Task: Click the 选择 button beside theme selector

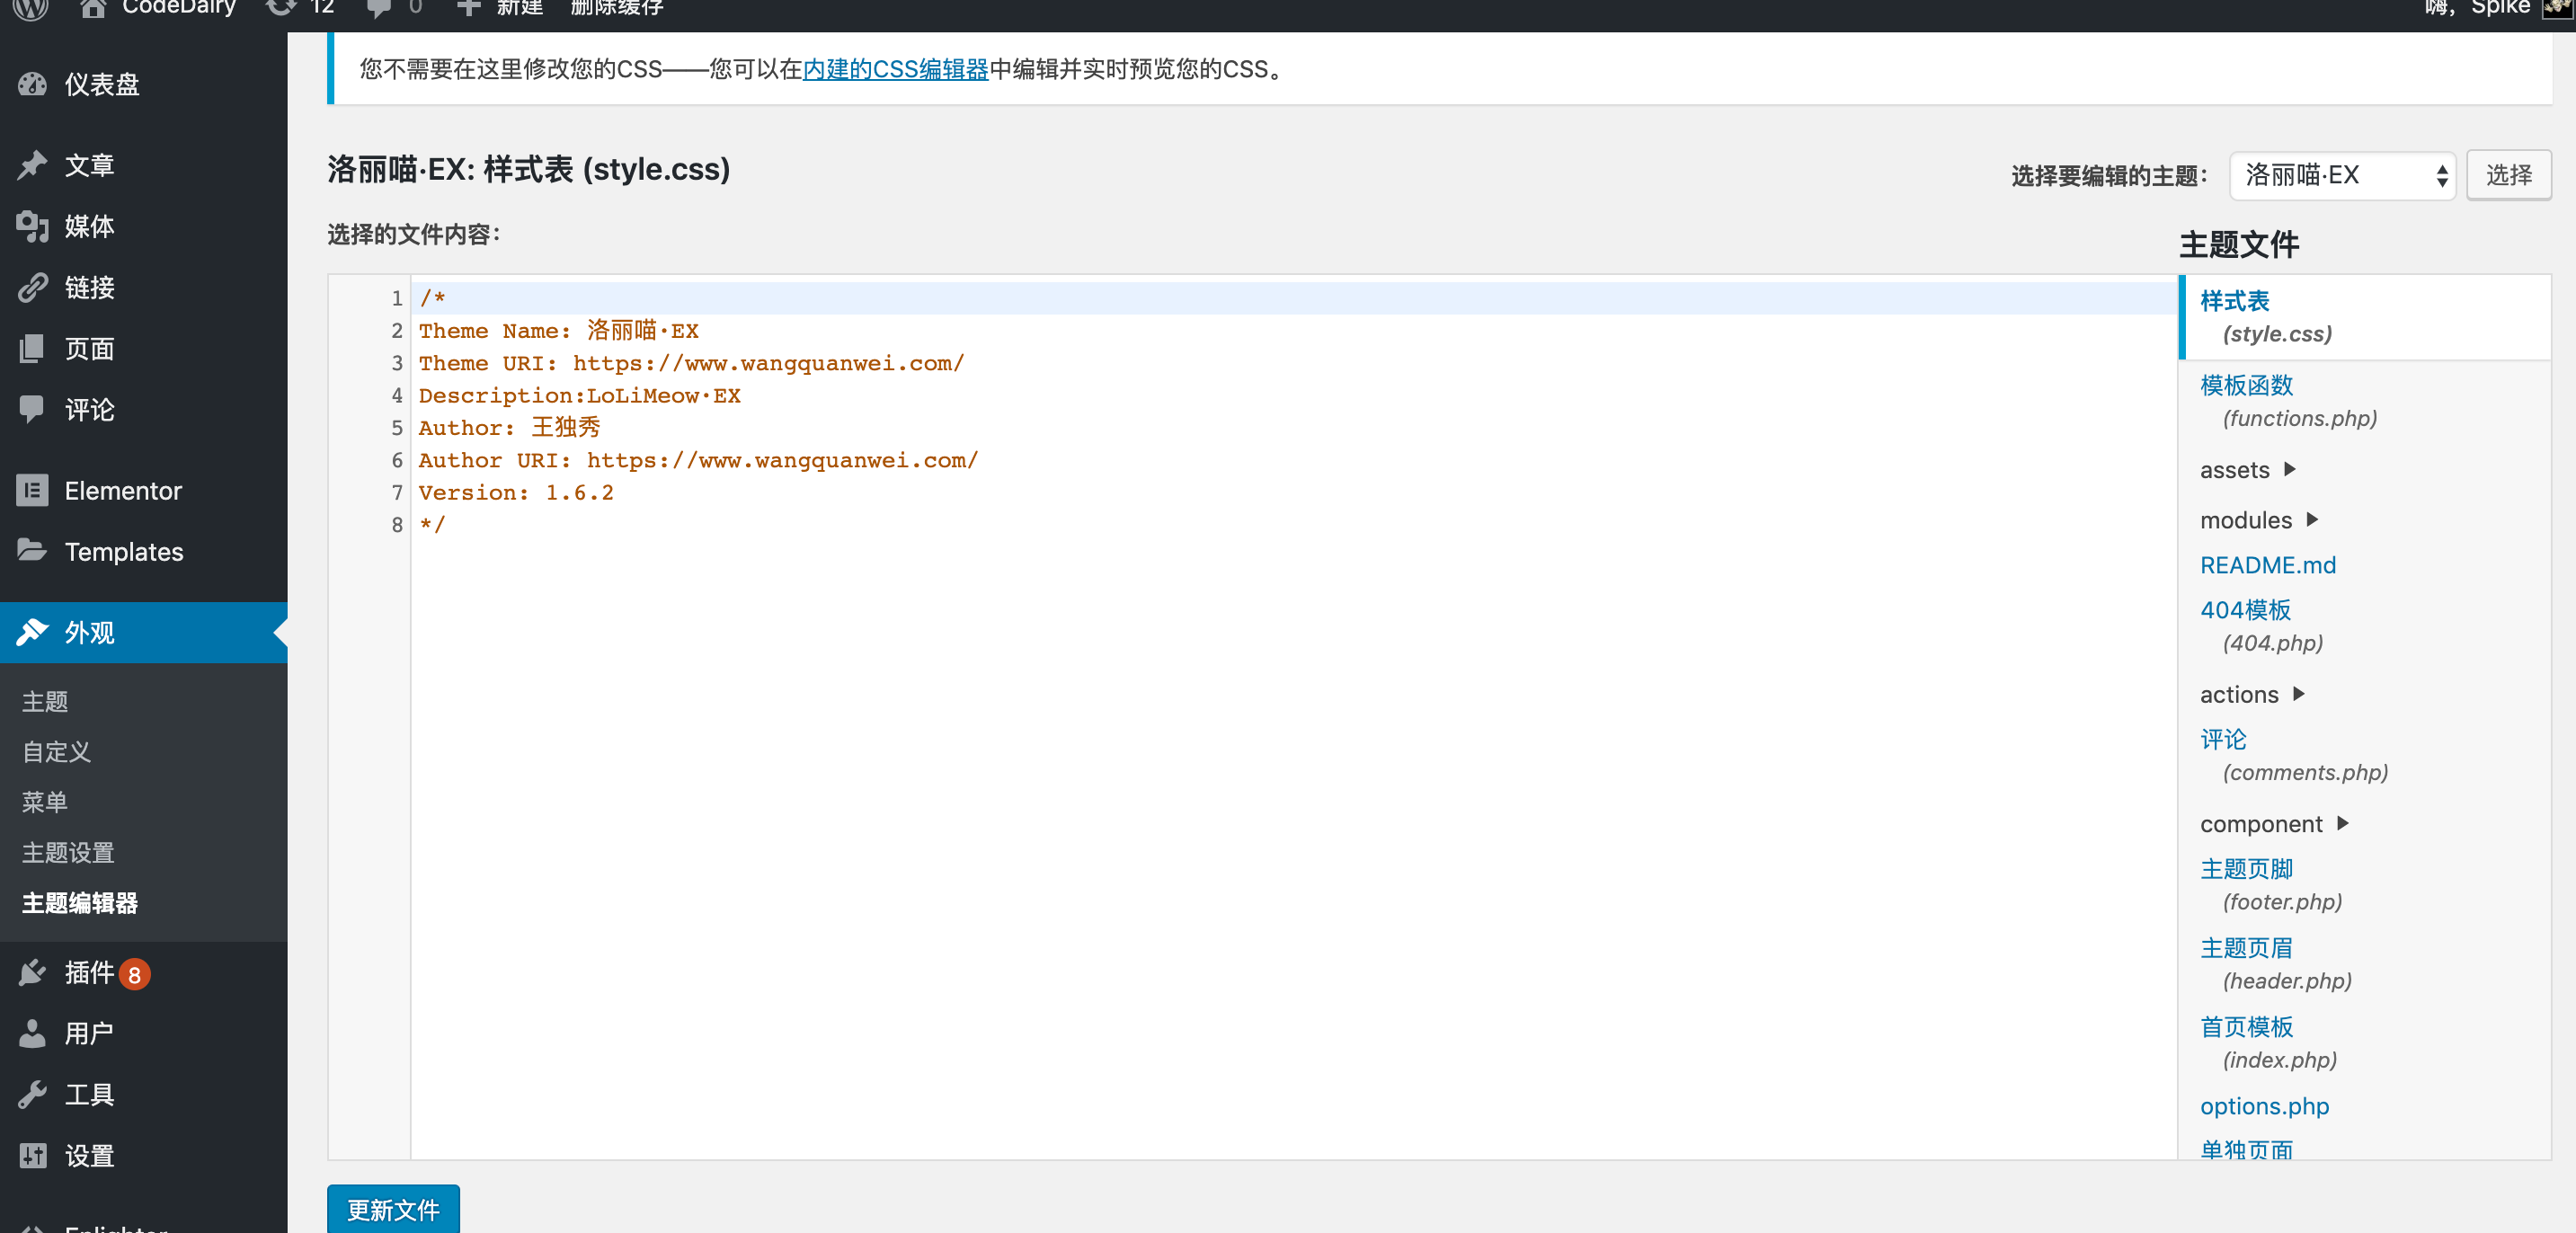Action: pyautogui.click(x=2509, y=176)
